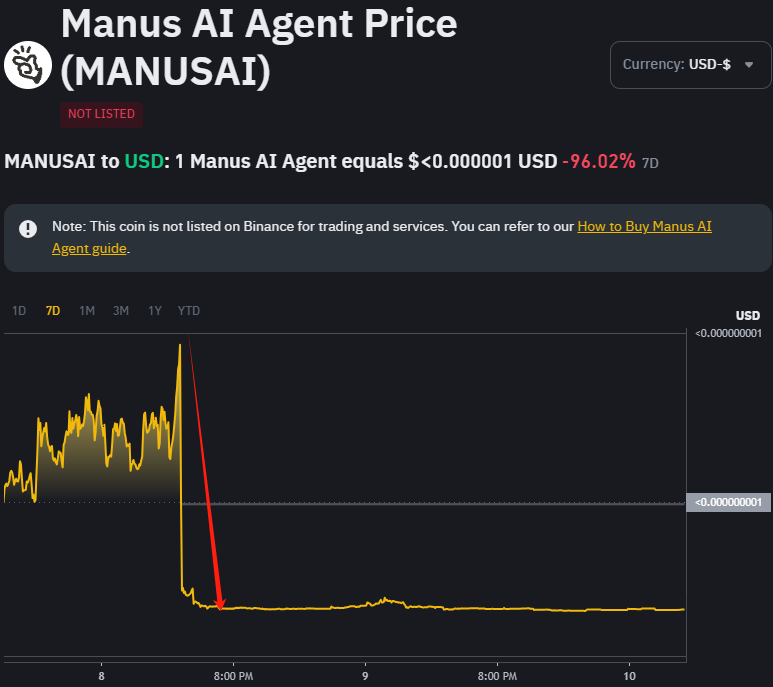Screen dimensions: 773x687
Task: Select the 7D chart range tab
Action: (x=53, y=311)
